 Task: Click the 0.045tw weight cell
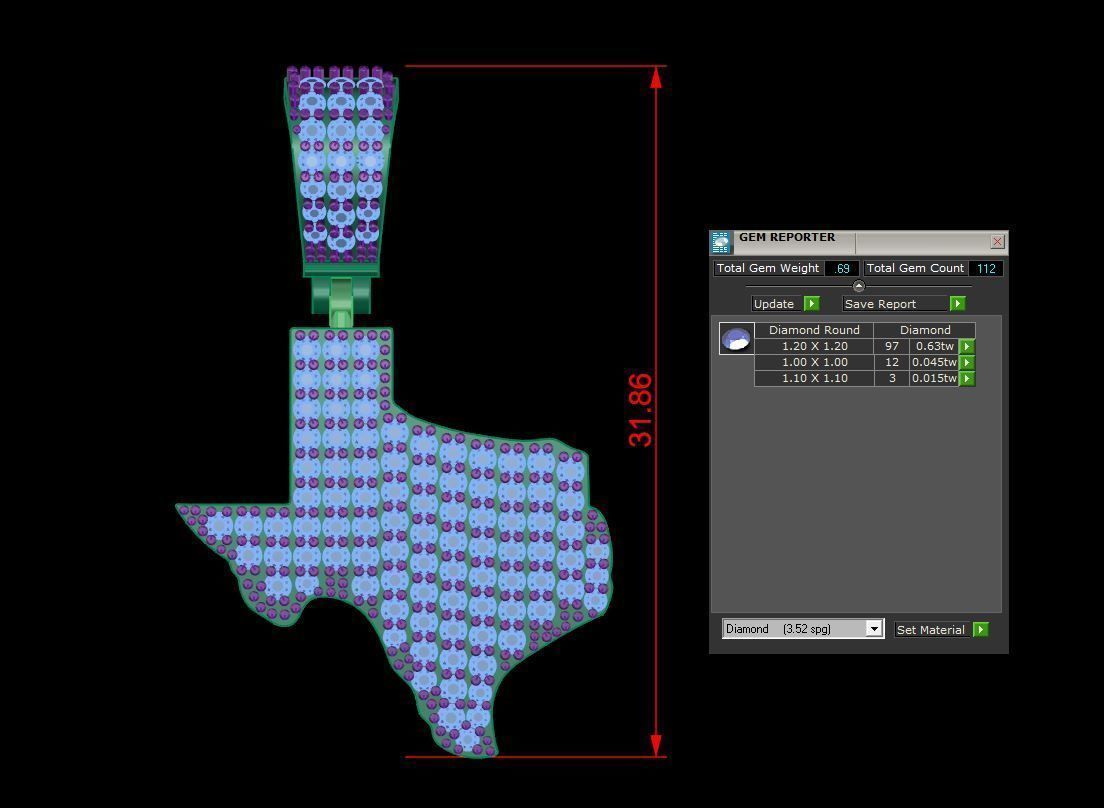934,362
